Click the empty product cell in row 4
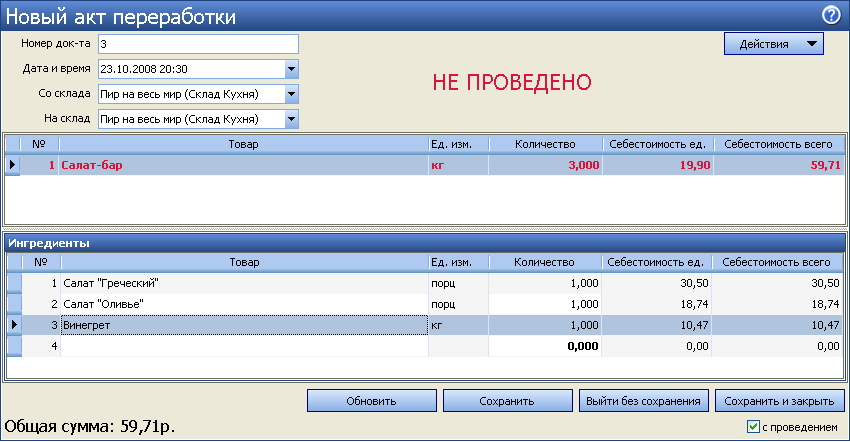 click(244, 346)
